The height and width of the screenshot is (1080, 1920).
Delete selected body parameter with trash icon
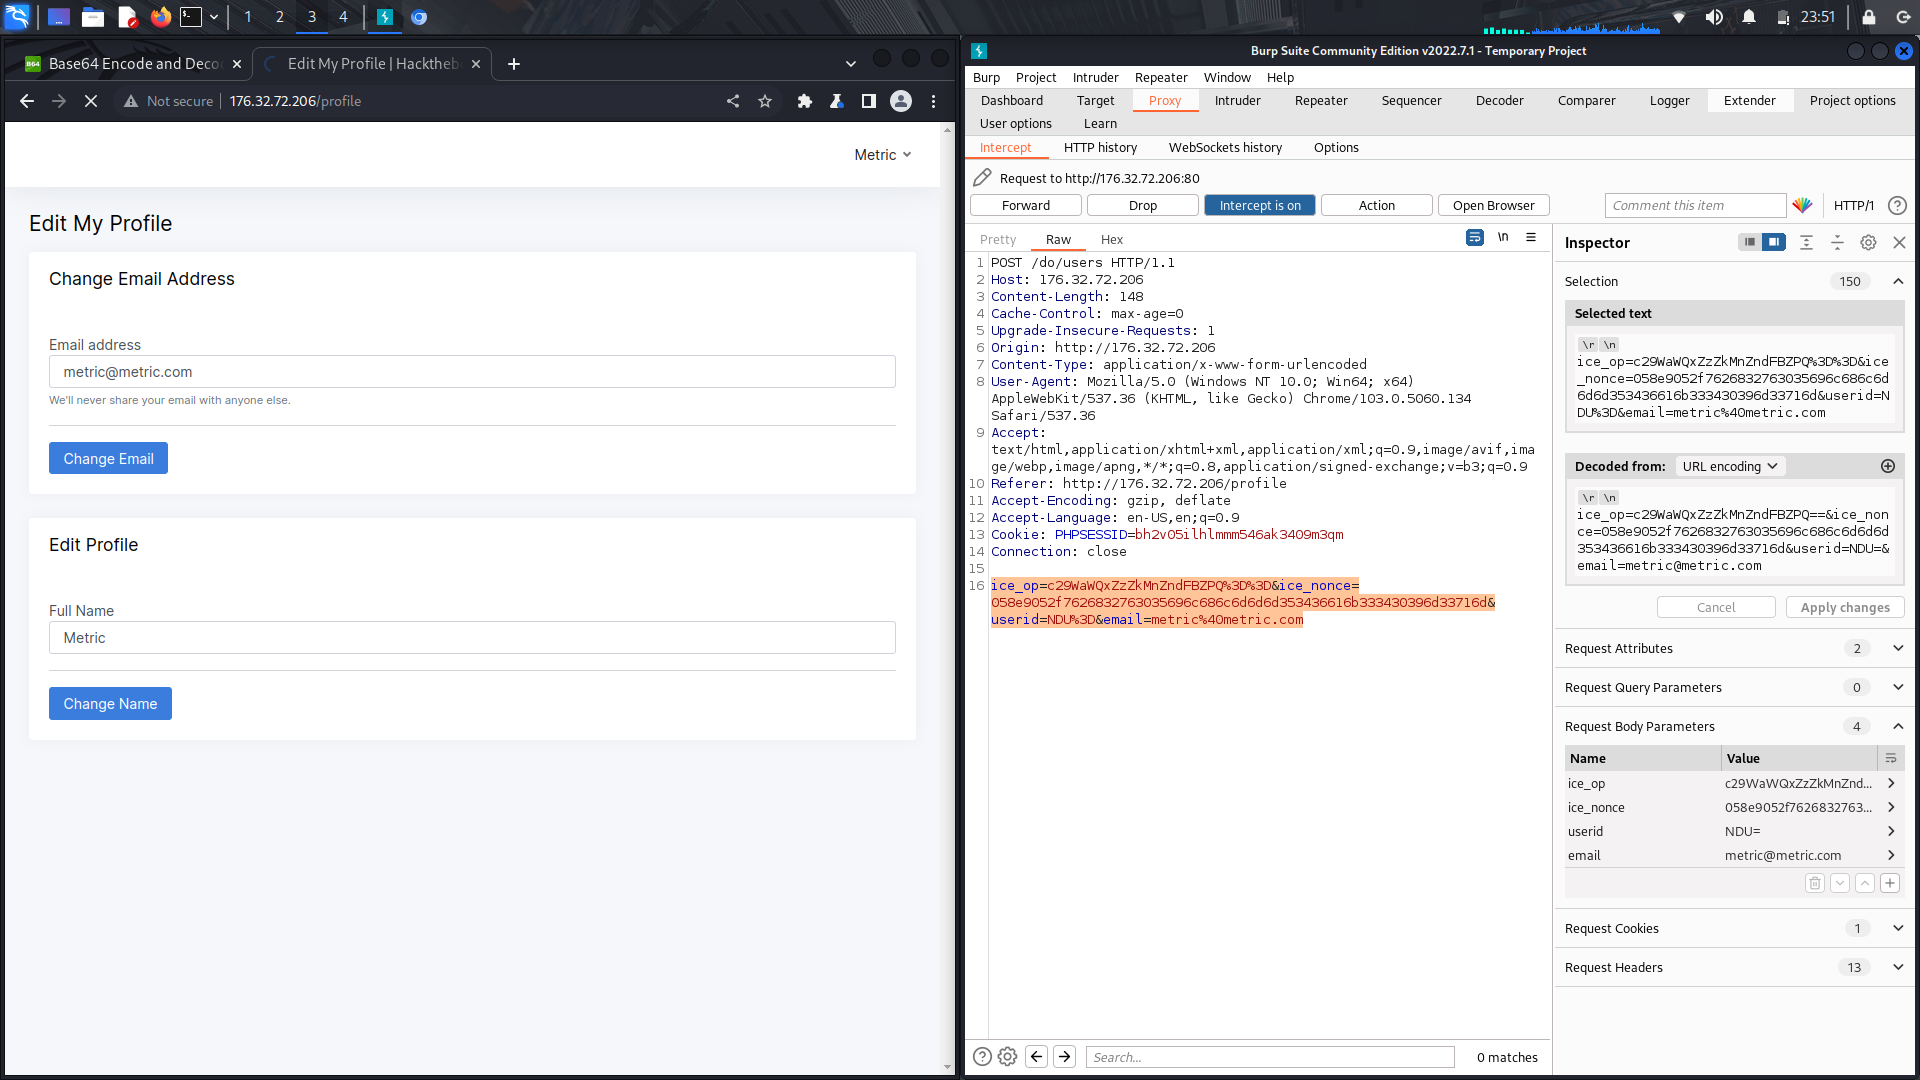coord(1815,883)
